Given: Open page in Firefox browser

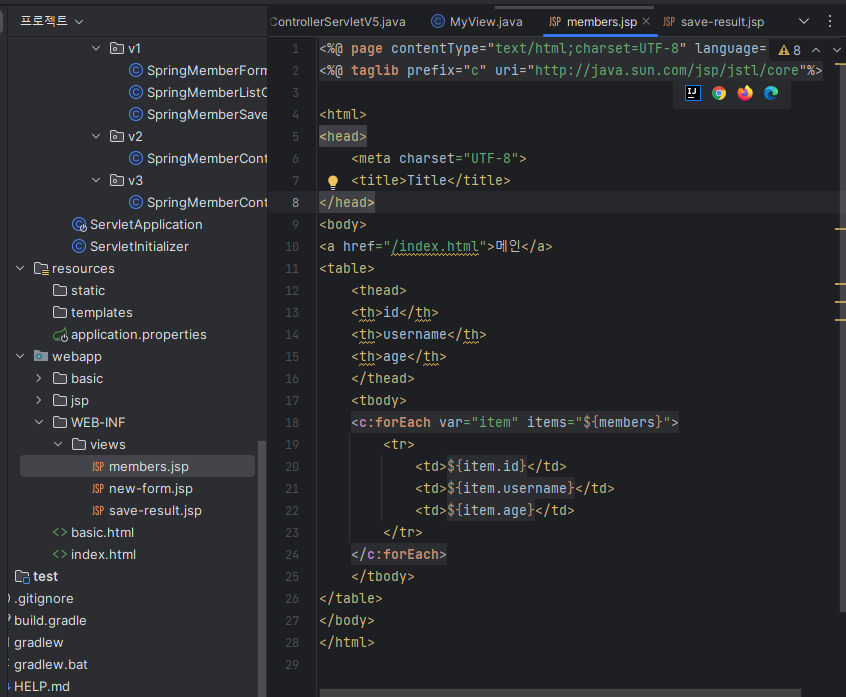Looking at the screenshot, I should click(745, 93).
